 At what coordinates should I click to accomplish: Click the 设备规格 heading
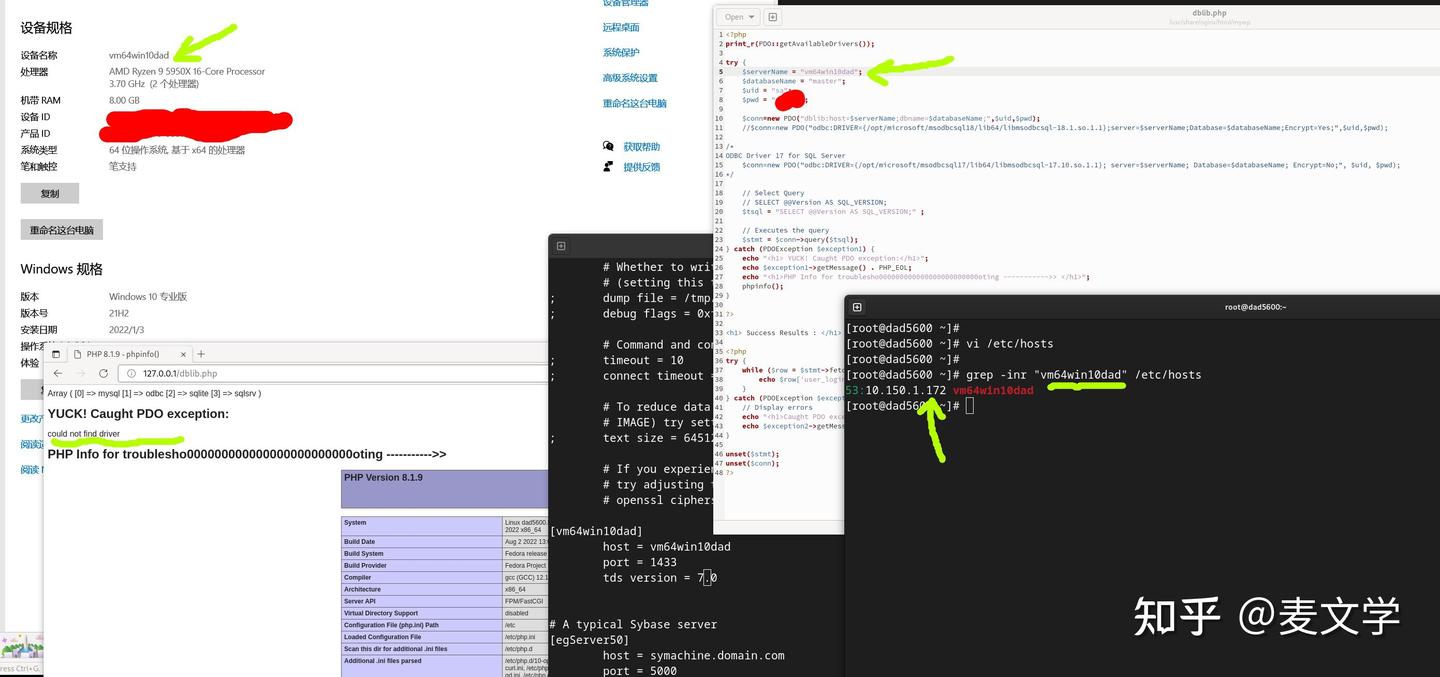tap(46, 28)
